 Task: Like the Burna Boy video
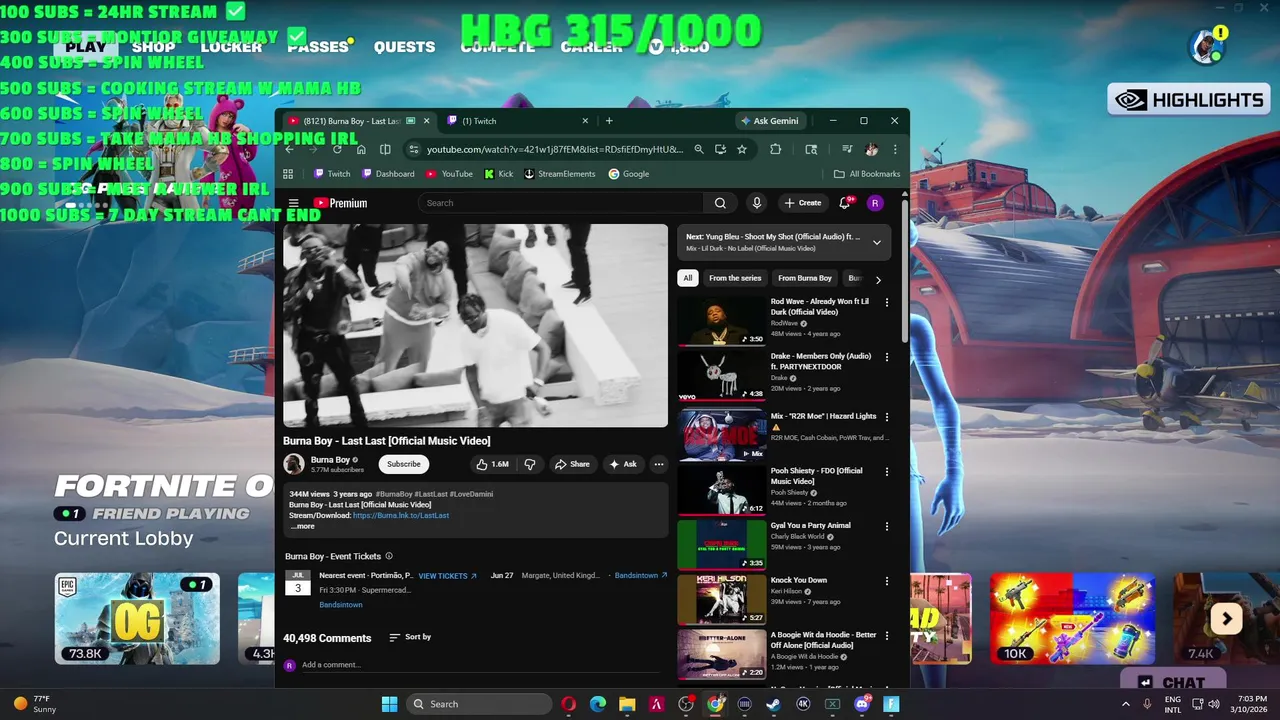point(493,464)
